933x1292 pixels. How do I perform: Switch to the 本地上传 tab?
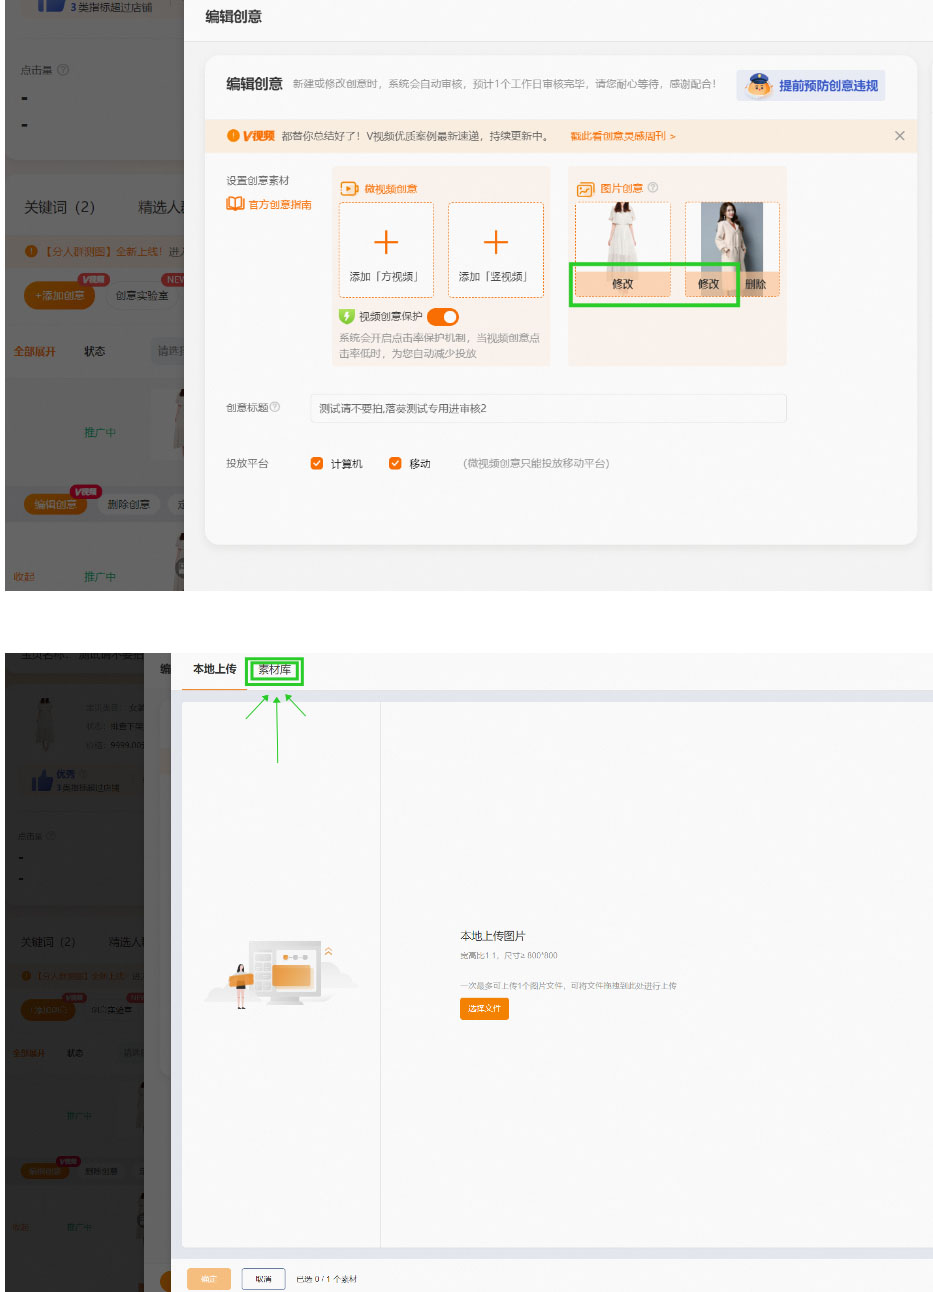[213, 670]
